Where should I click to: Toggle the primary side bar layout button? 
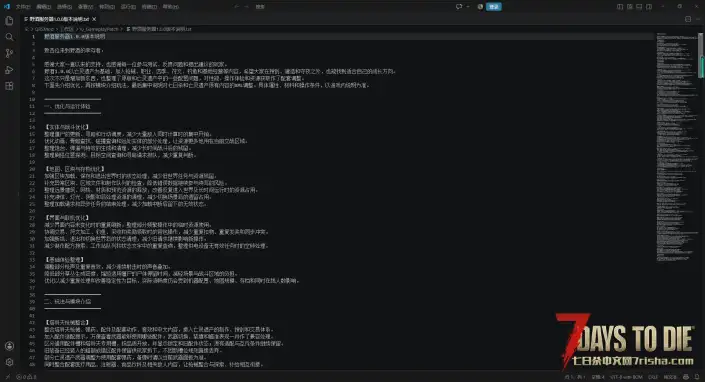click(x=620, y=7)
